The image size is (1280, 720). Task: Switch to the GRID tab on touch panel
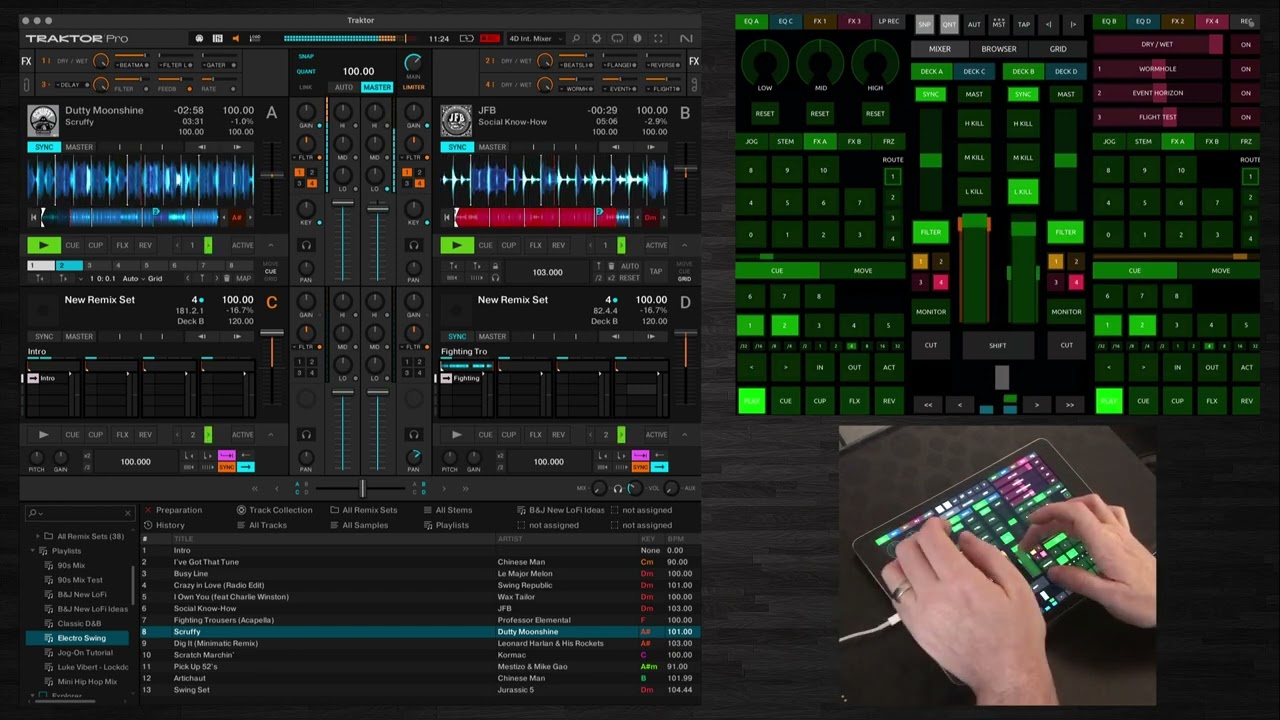pyautogui.click(x=1058, y=49)
